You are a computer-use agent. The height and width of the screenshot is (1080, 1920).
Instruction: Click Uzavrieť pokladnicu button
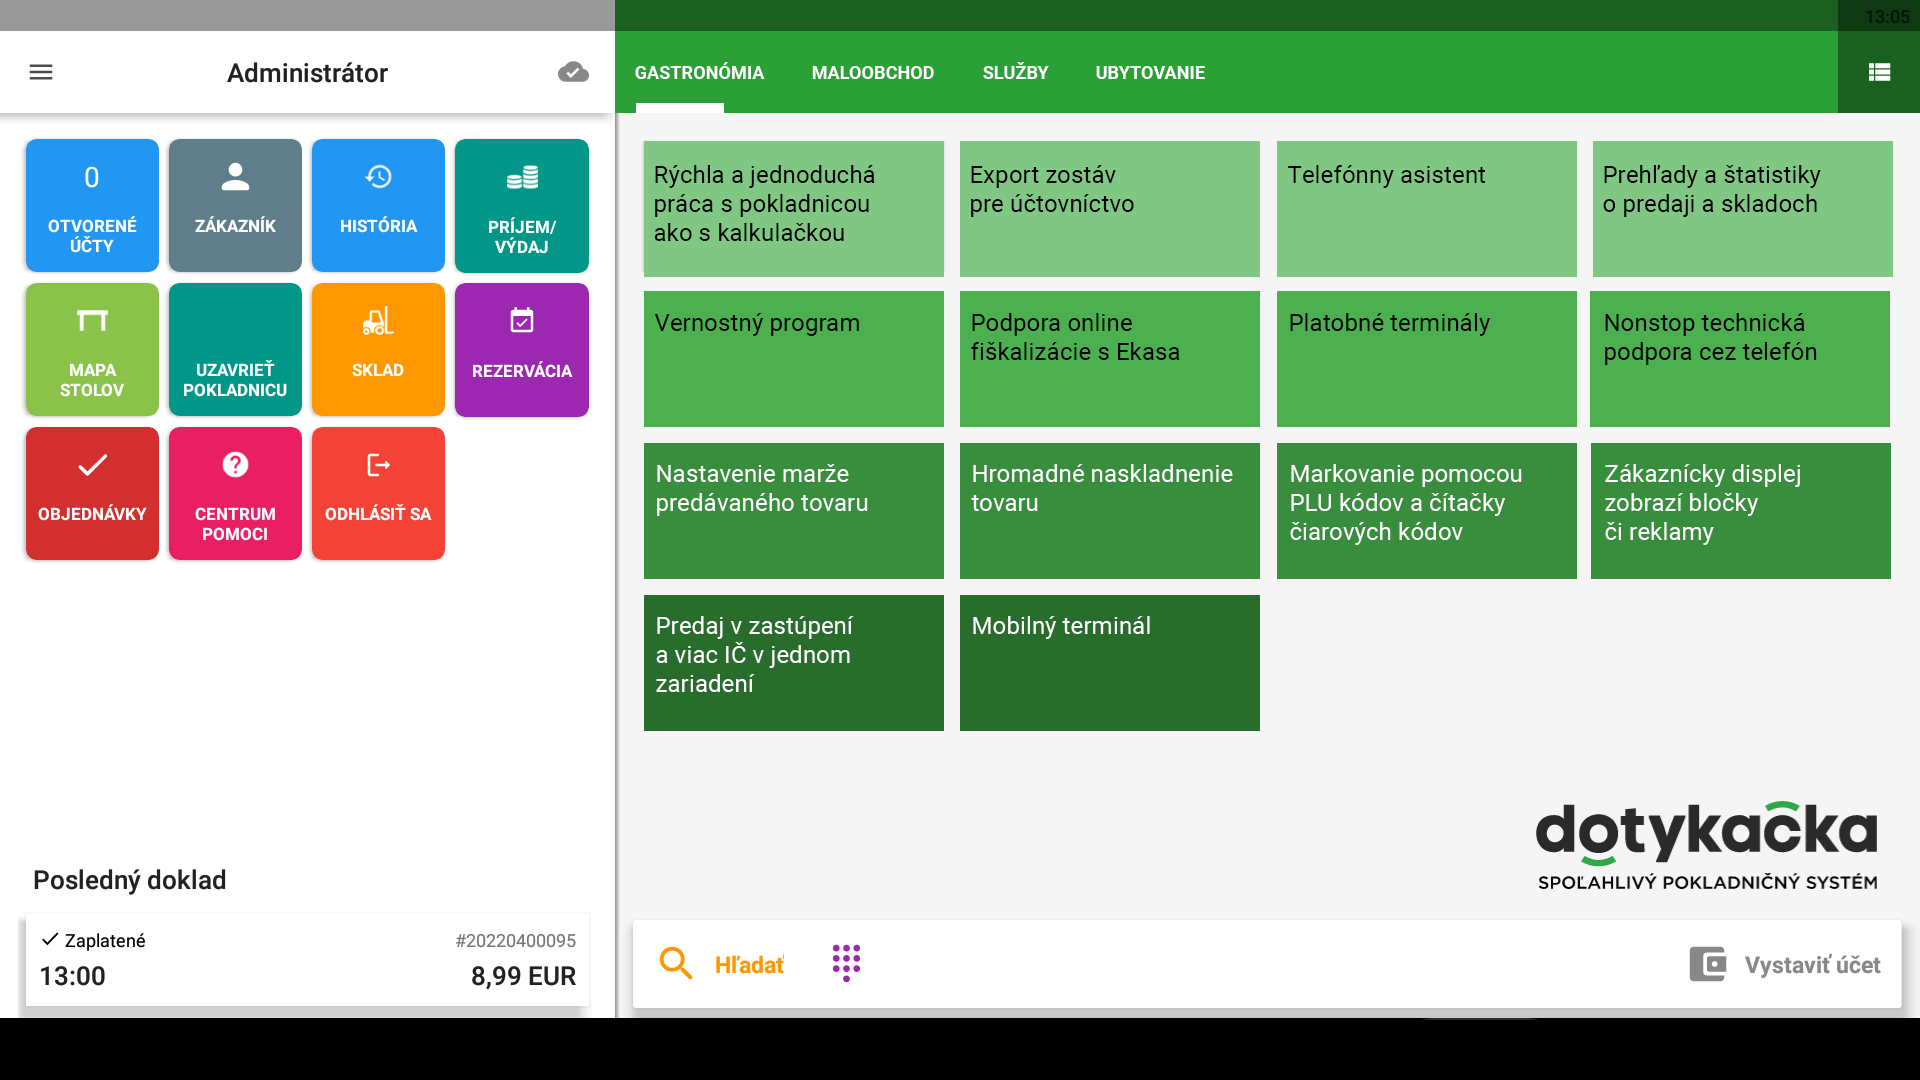point(235,349)
